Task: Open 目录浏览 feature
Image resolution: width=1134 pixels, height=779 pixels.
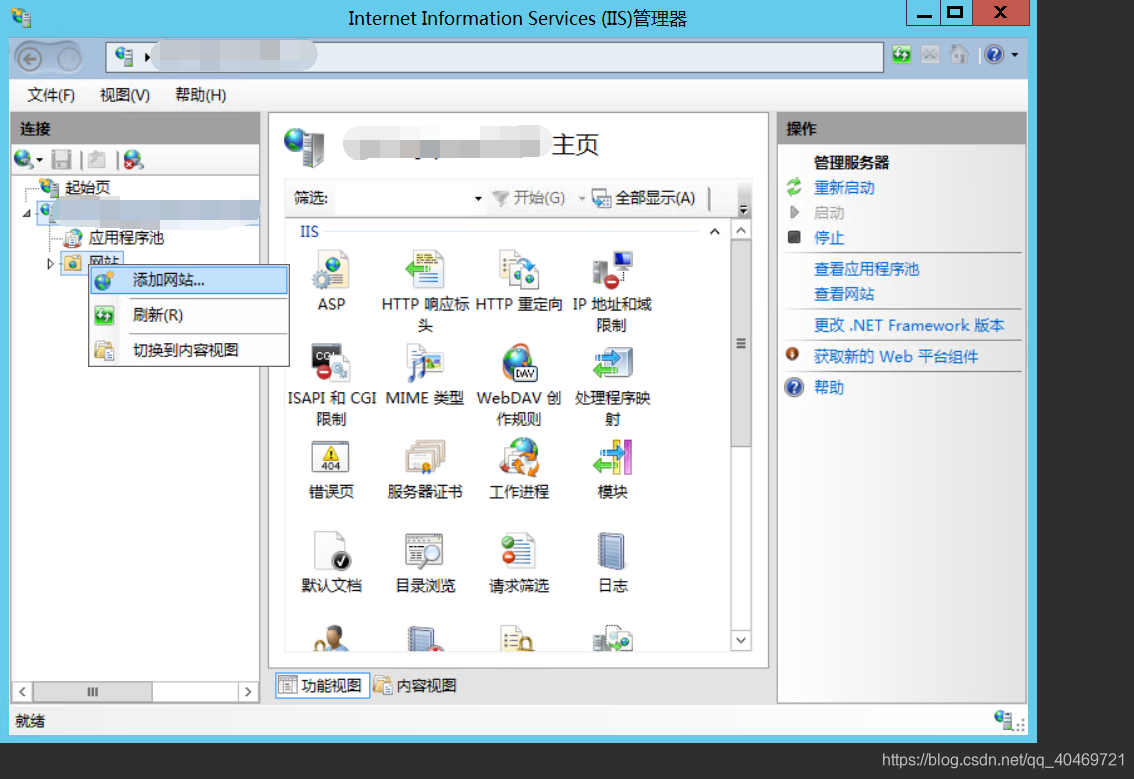Action: point(425,563)
